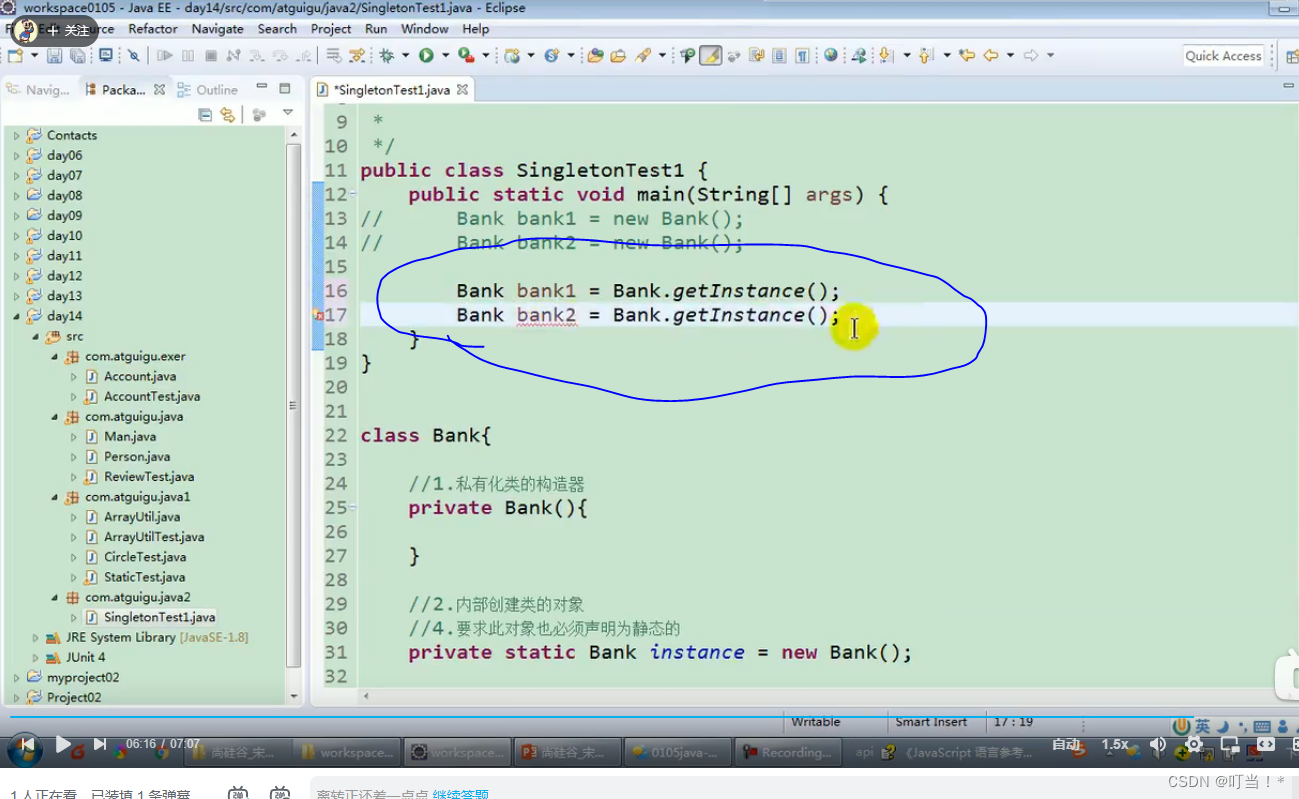Open Back history dropdown arrow
This screenshot has height=799, width=1299.
1010,56
